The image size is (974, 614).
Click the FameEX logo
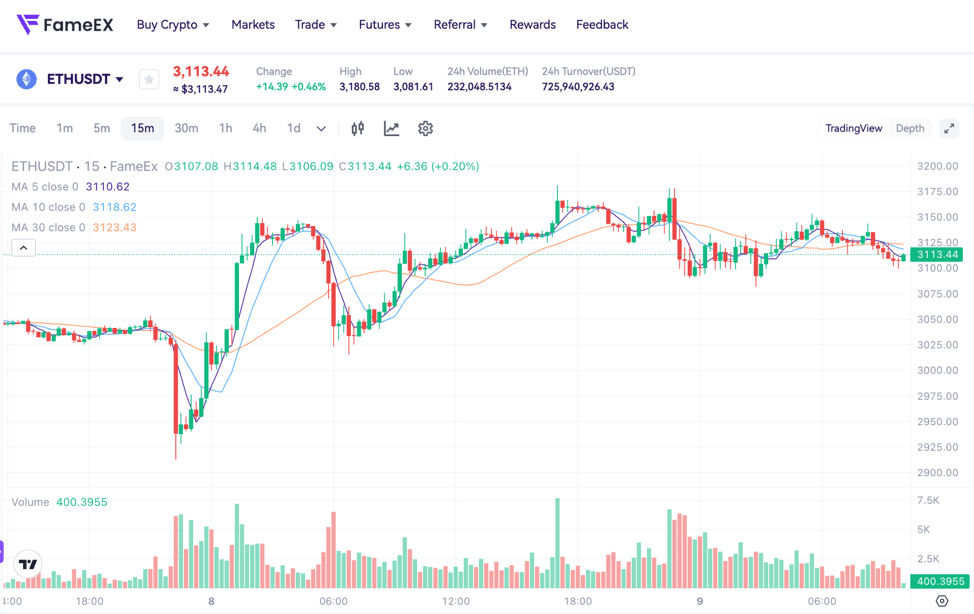coord(65,24)
